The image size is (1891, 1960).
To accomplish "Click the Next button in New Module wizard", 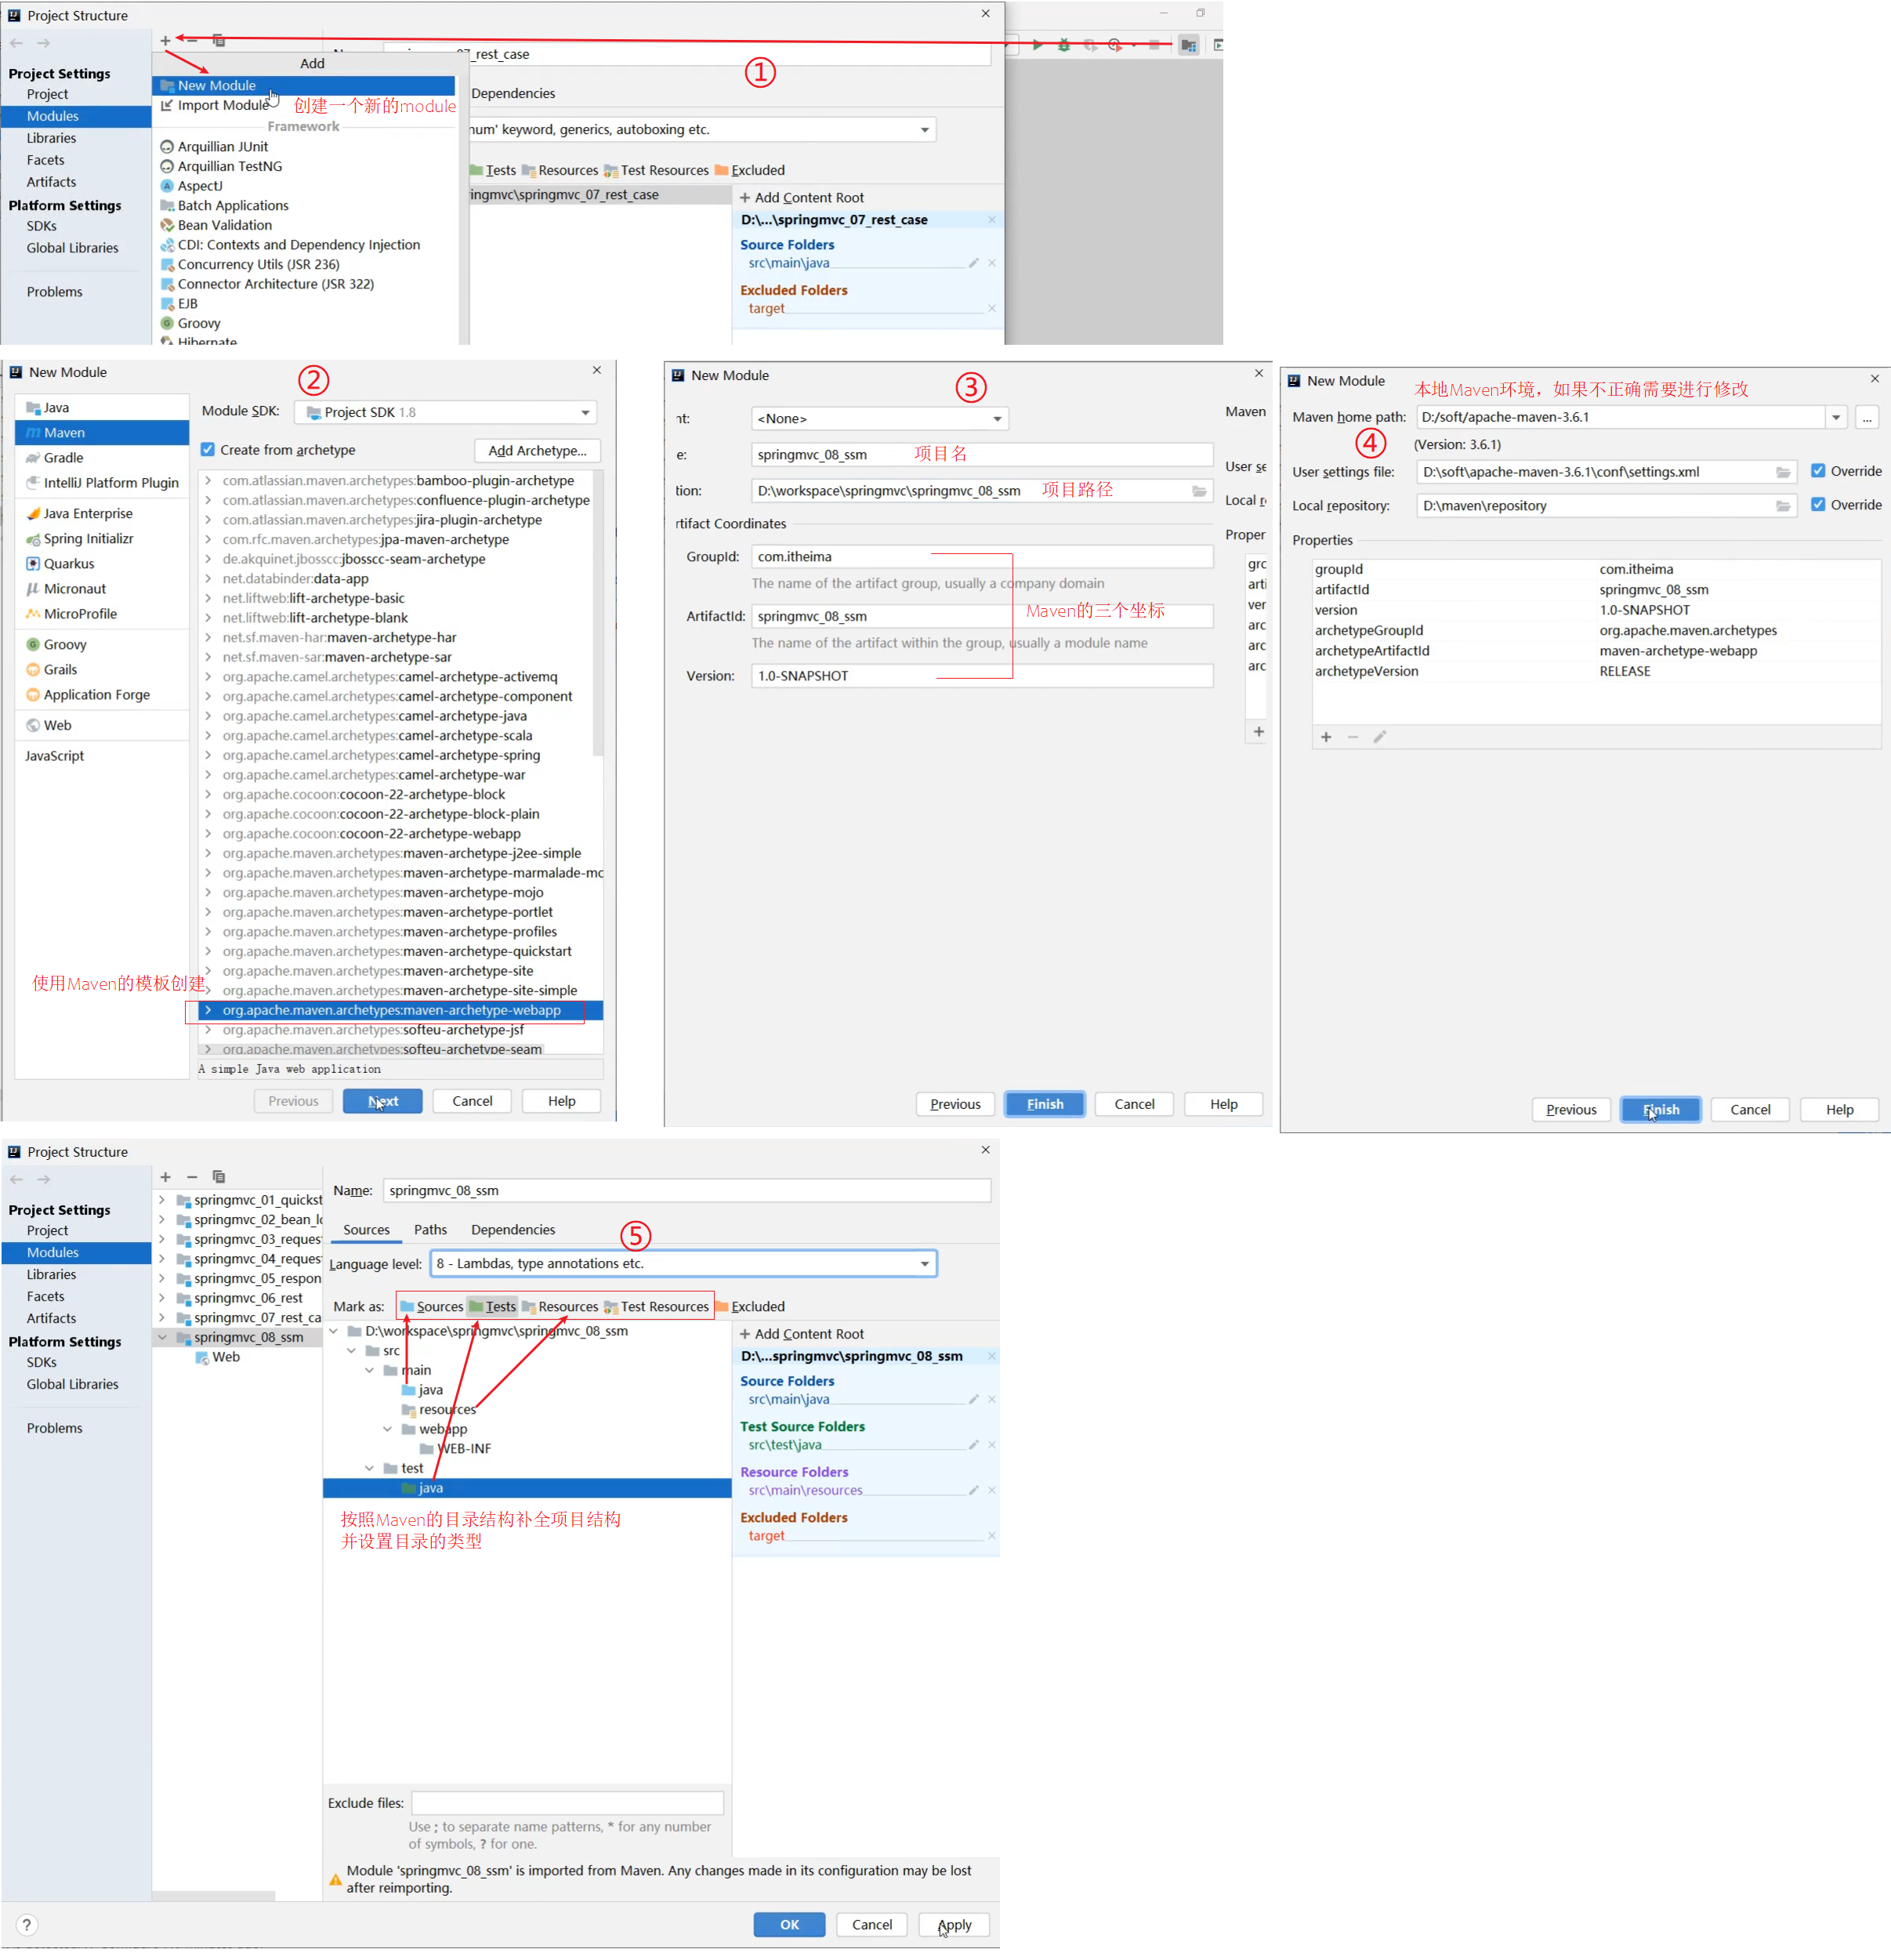I will point(383,1101).
